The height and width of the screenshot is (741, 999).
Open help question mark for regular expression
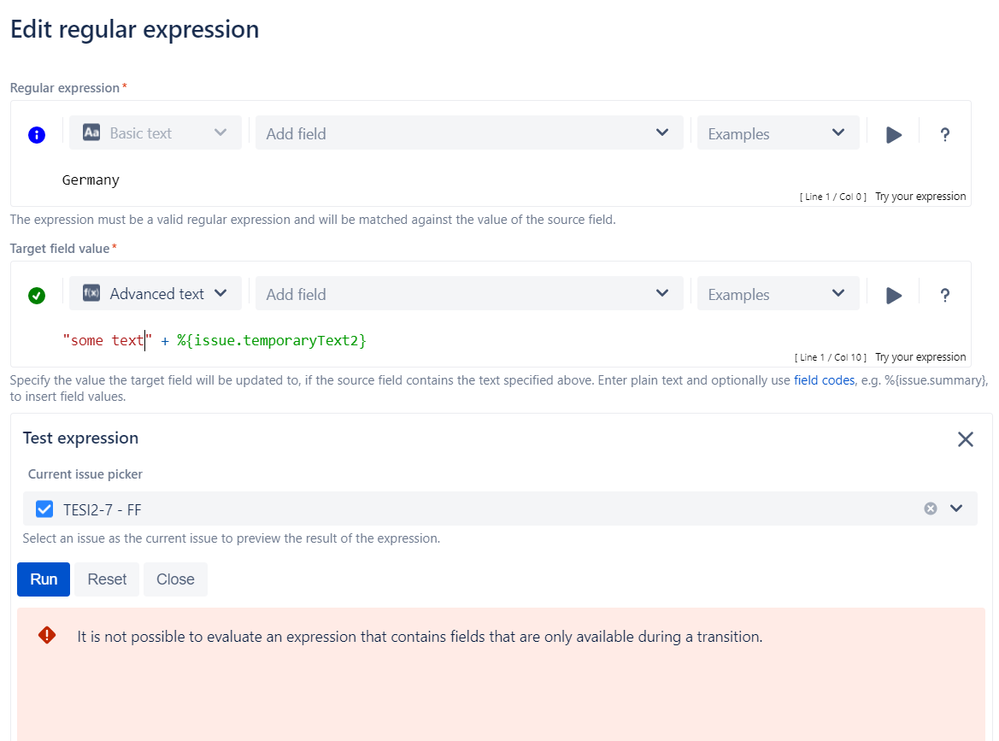pyautogui.click(x=944, y=134)
